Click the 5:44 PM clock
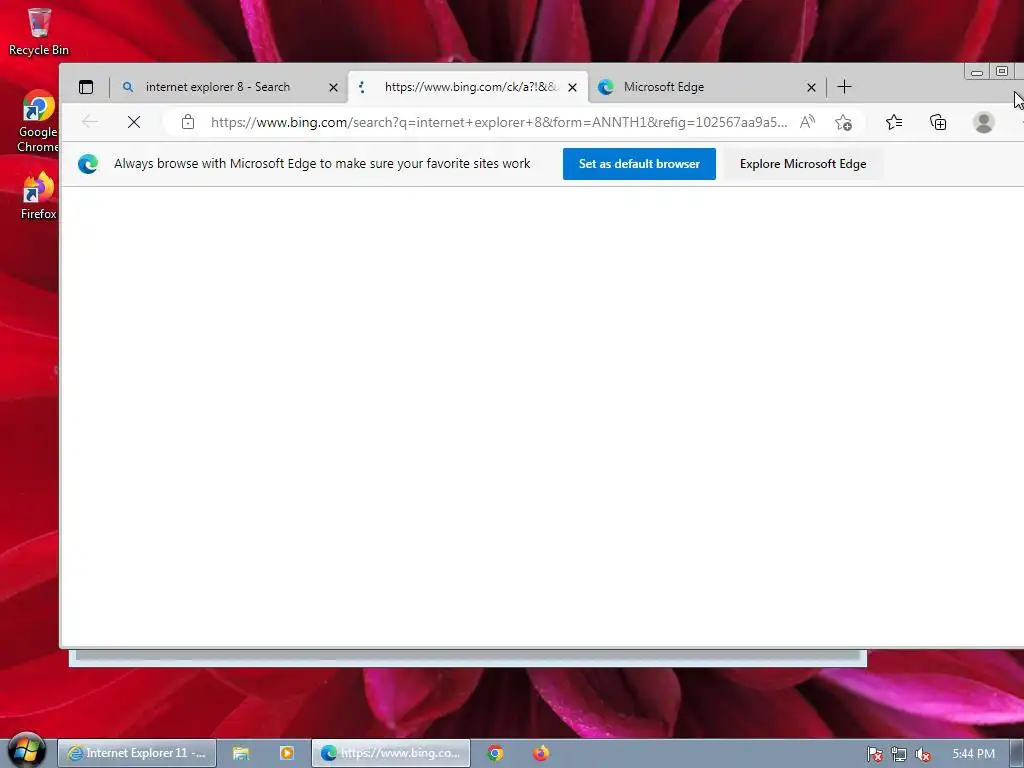 973,754
